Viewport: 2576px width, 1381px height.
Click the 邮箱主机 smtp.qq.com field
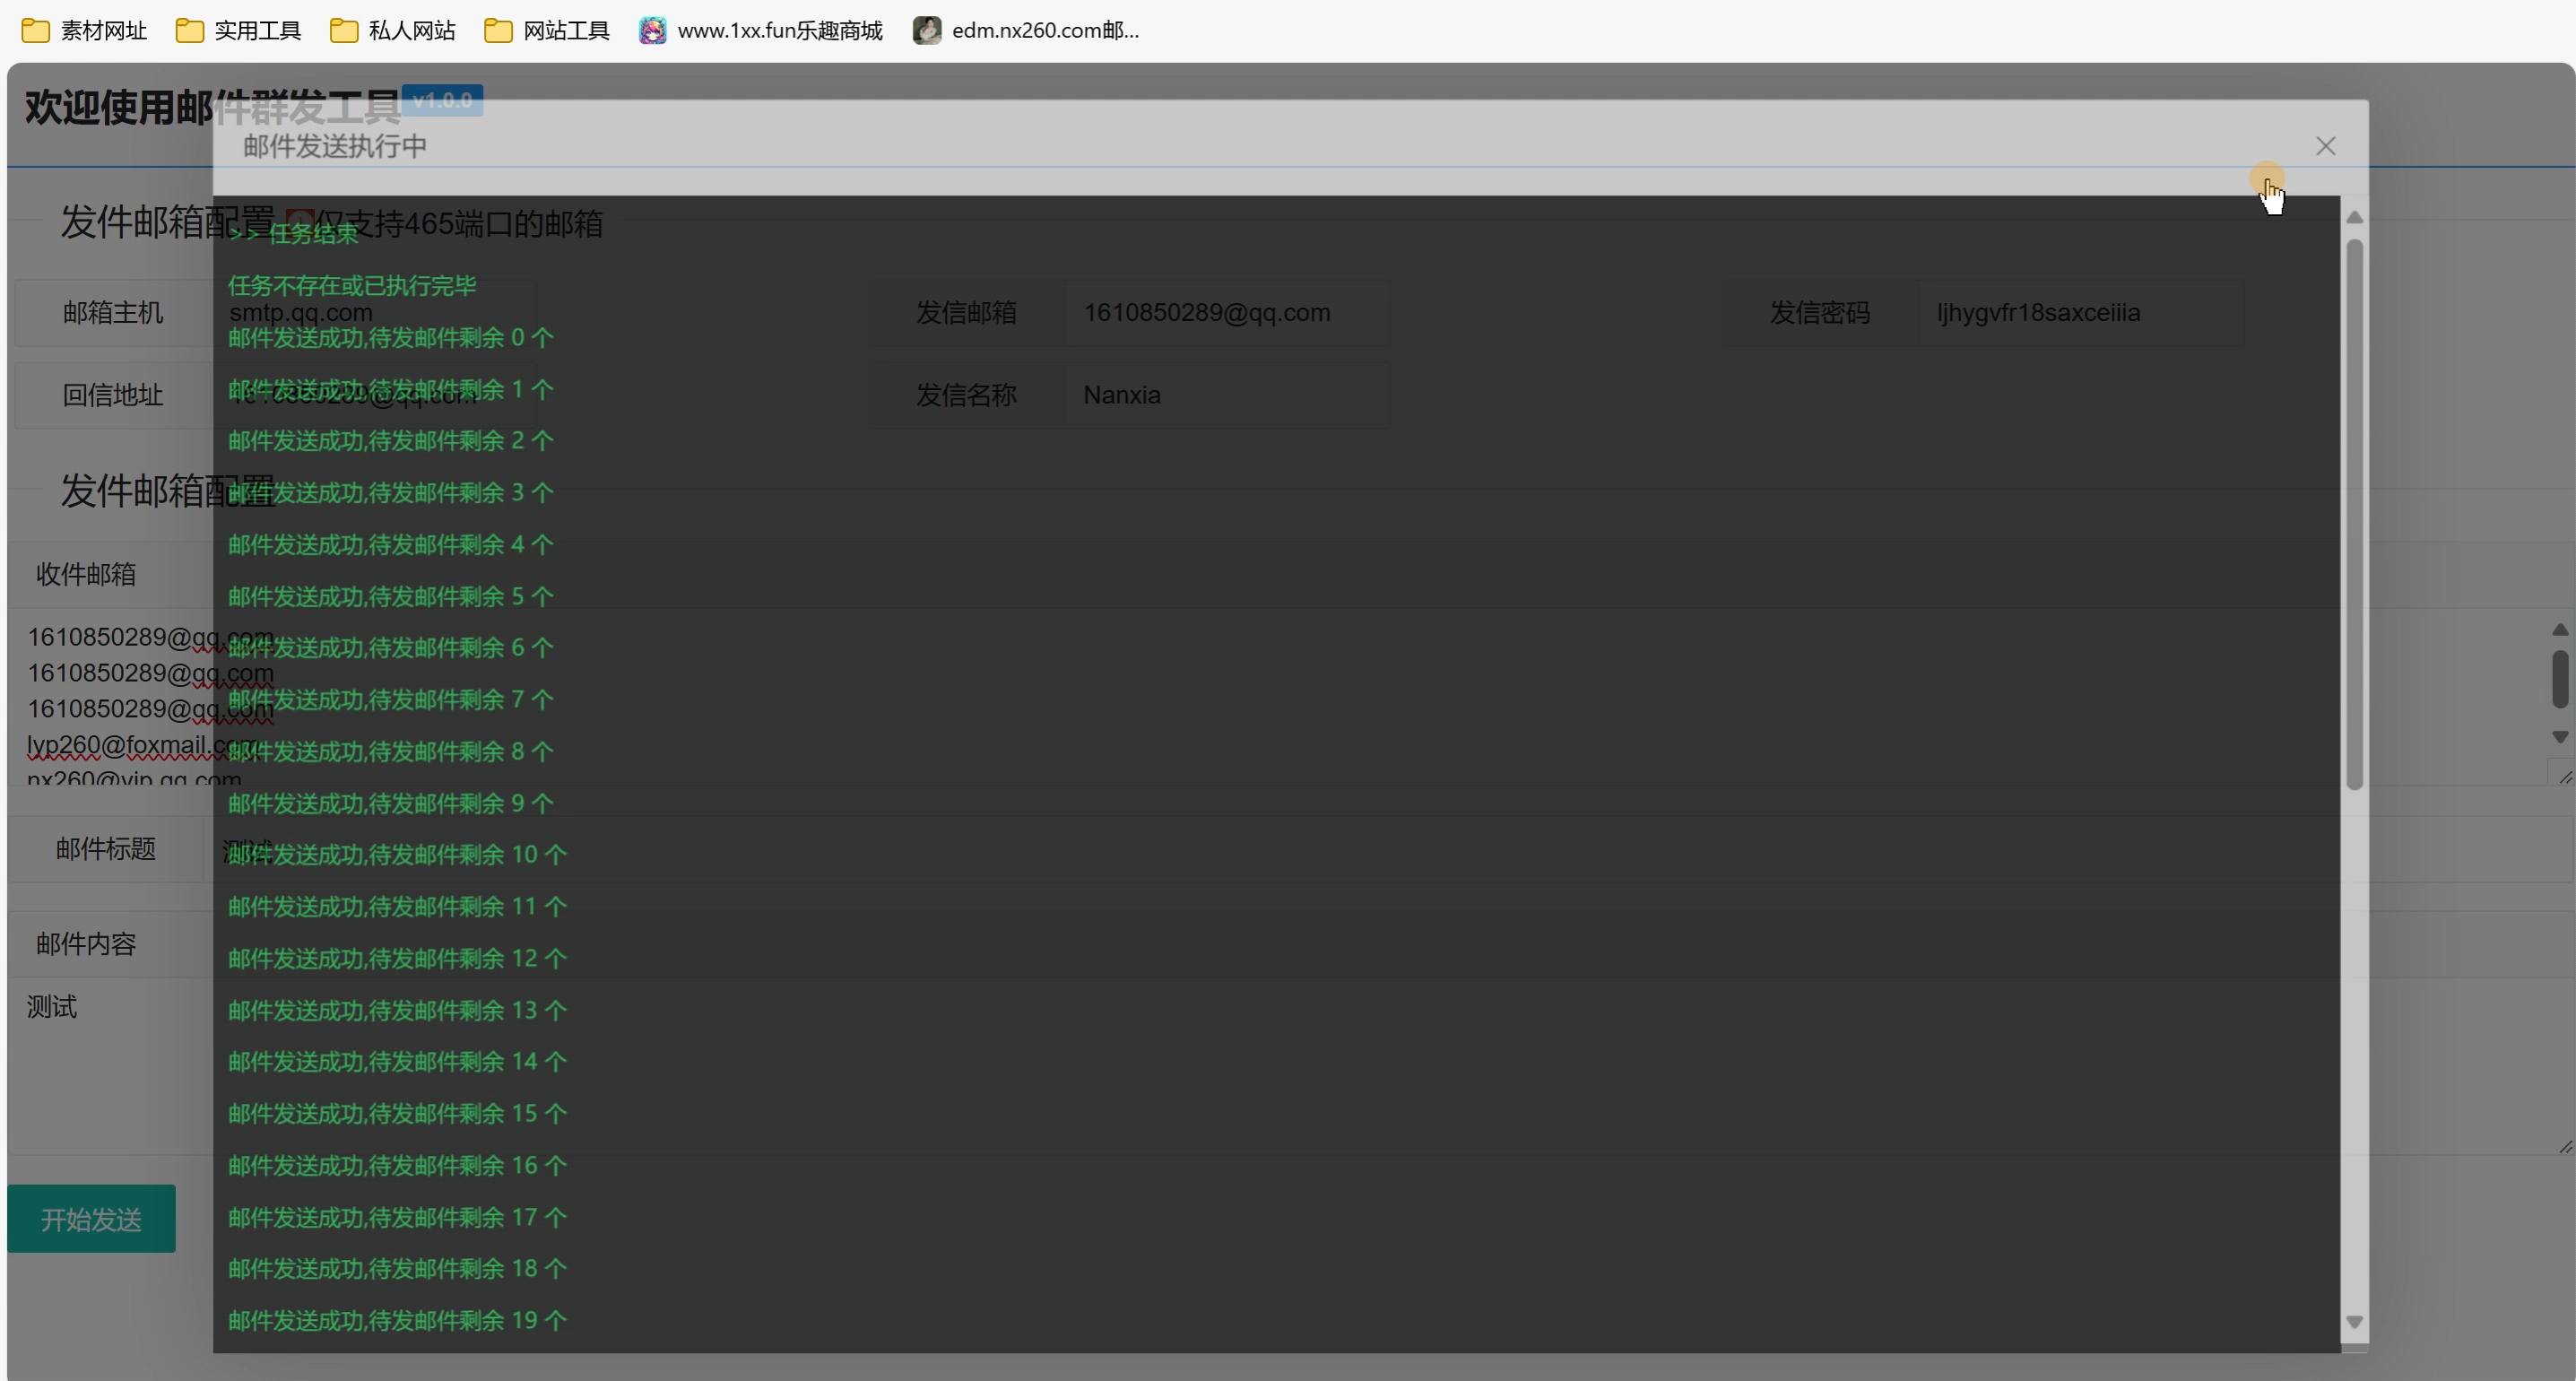pos(376,313)
